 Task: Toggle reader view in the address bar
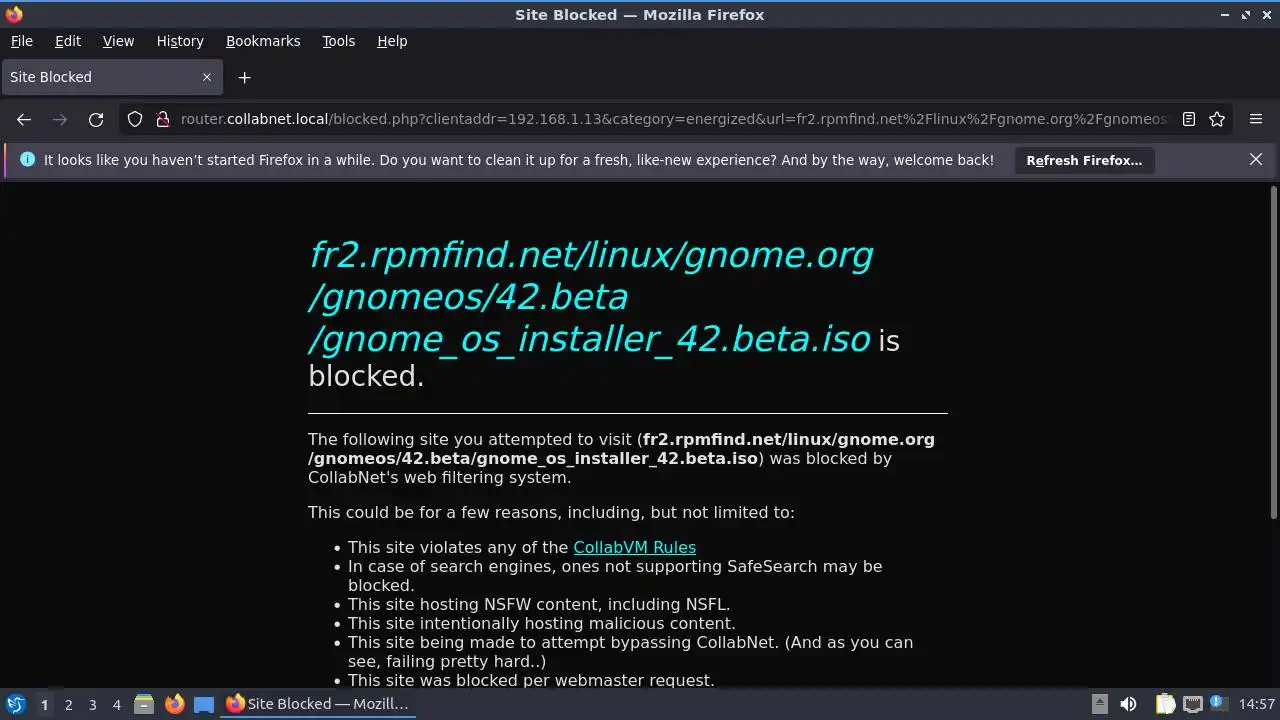click(x=1189, y=119)
